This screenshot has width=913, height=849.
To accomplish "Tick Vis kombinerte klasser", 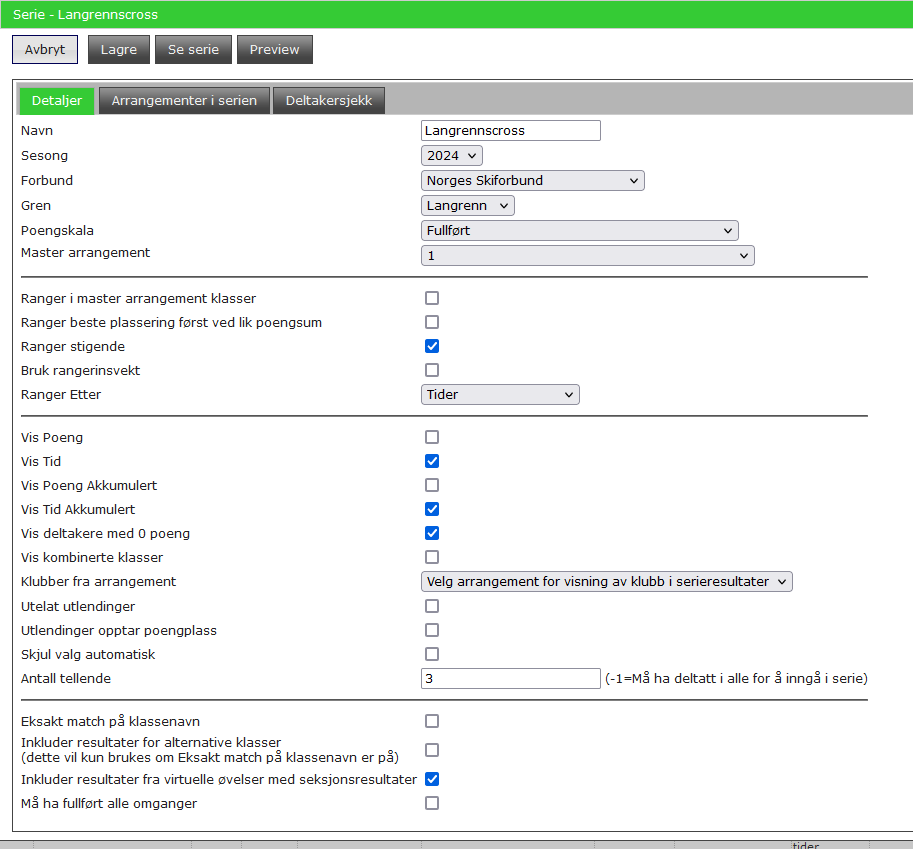I will point(432,557).
